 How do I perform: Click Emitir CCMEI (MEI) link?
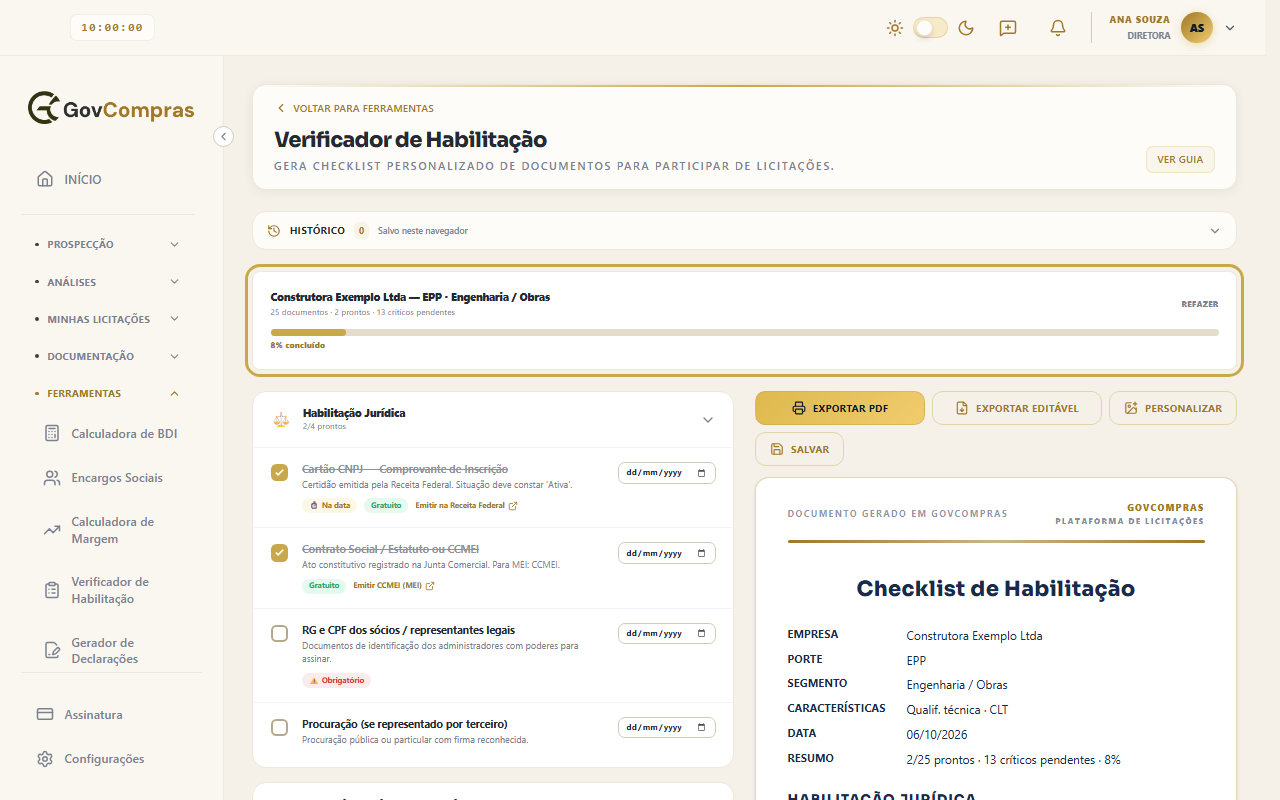(394, 586)
